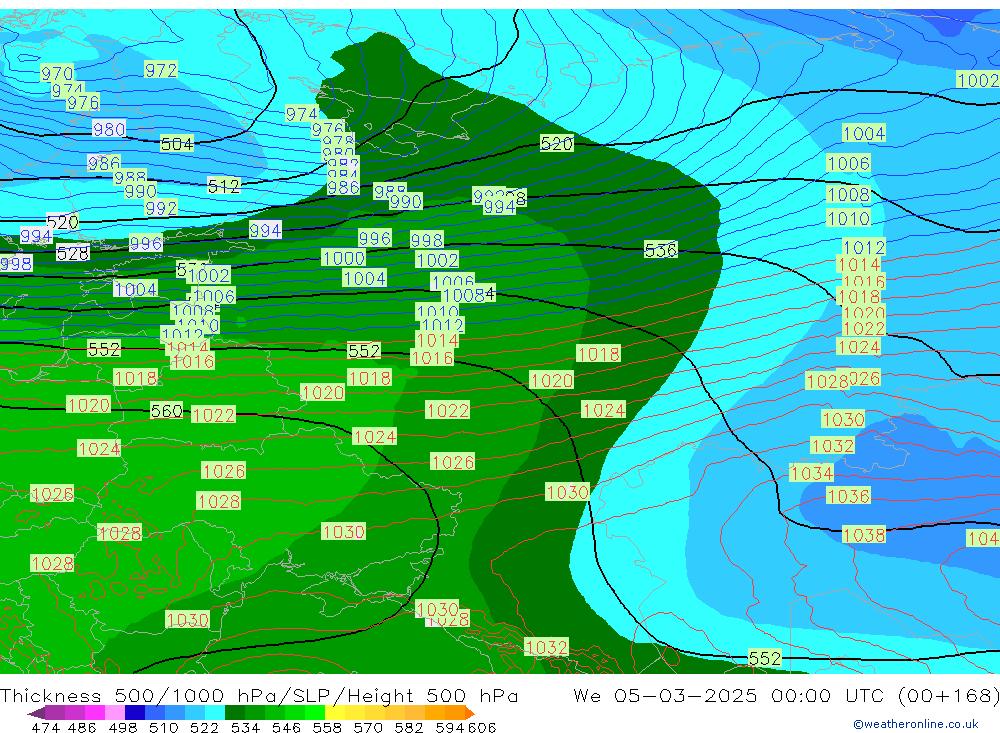
Task: Click the 992 isobar label
Action: tap(161, 208)
